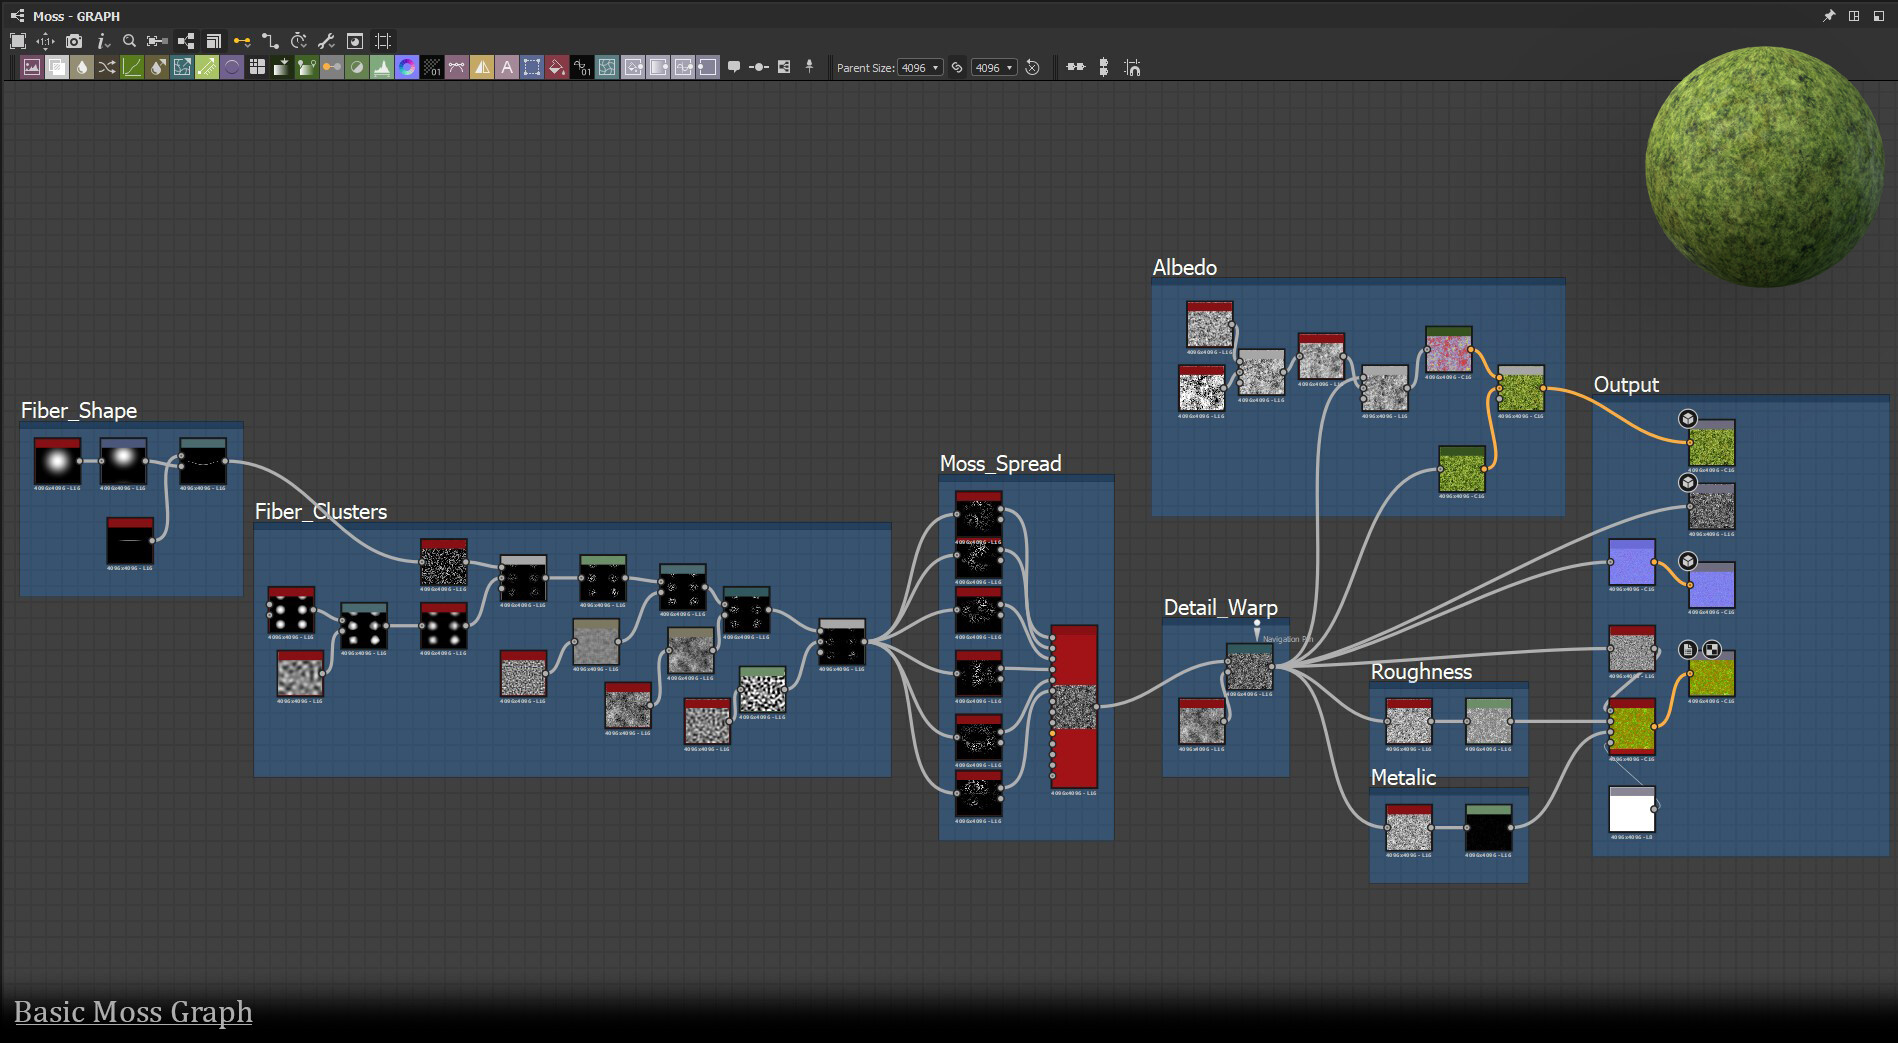1898x1043 pixels.
Task: Select the white uniform color node in Output
Action: [x=1631, y=811]
